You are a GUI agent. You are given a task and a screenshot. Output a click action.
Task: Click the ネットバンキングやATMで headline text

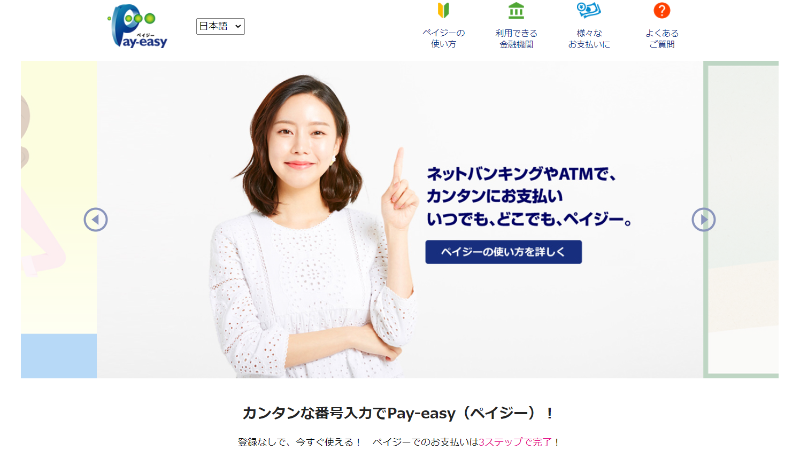click(x=521, y=174)
